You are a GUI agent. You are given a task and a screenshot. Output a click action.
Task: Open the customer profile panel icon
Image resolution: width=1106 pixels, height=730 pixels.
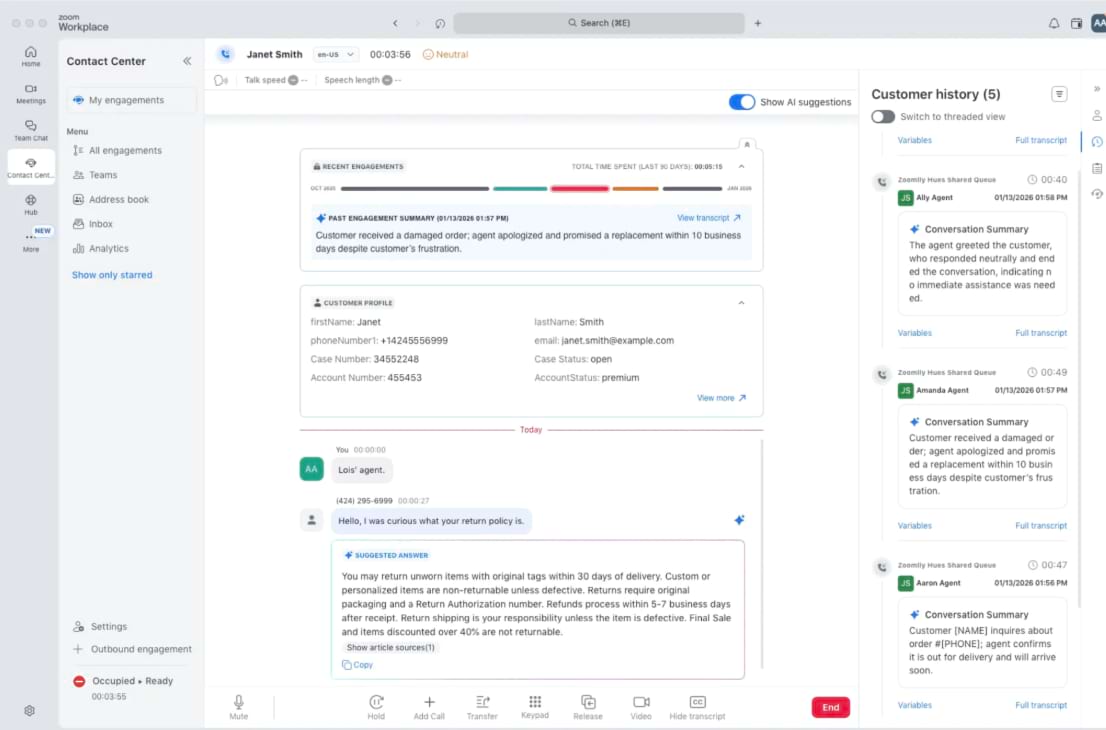point(1096,115)
